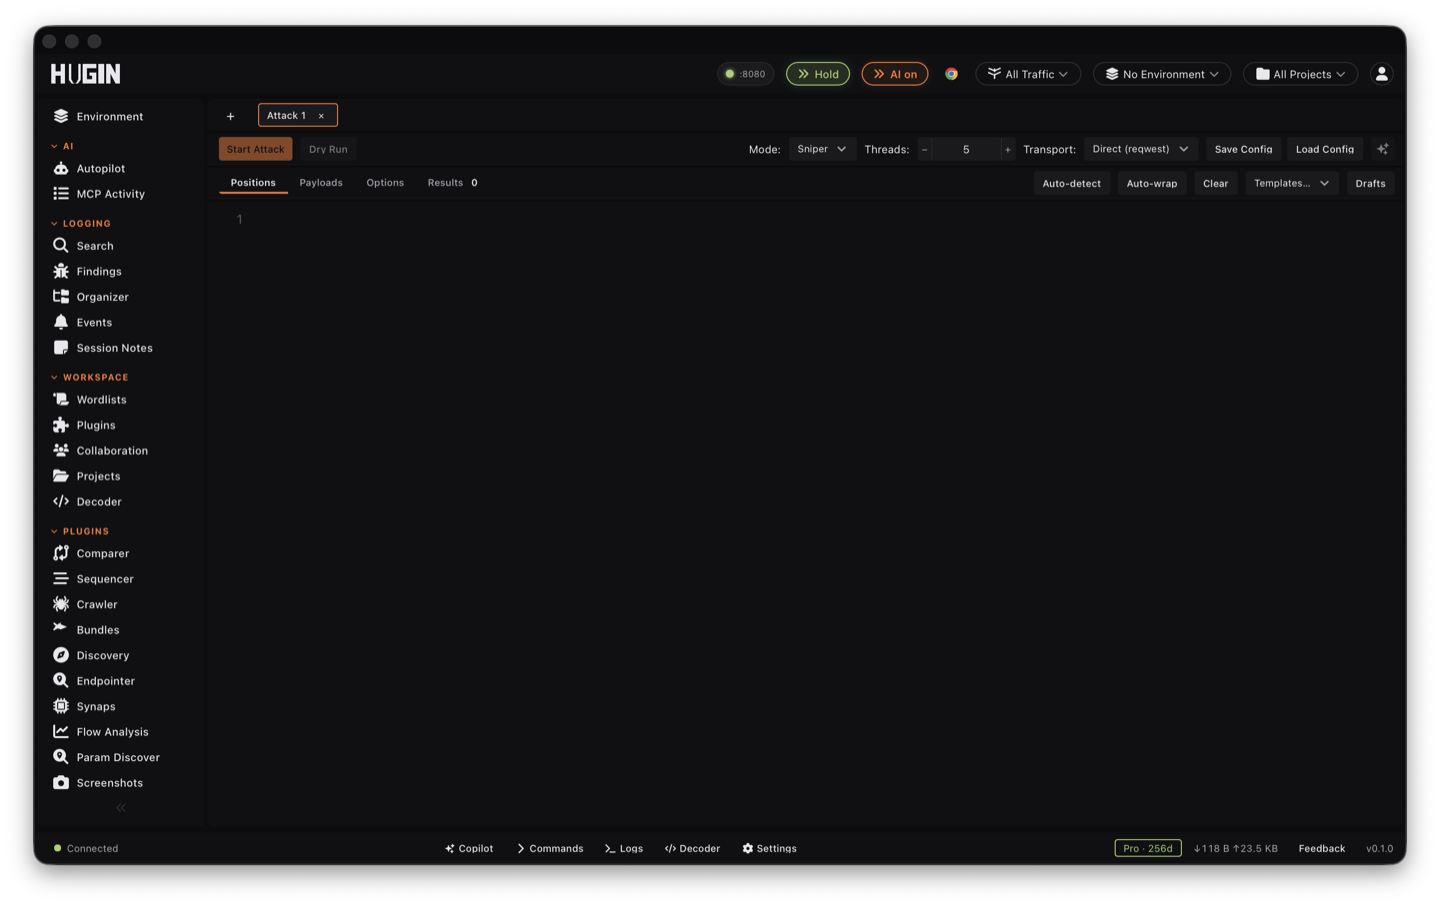Open the Results tab
1440x906 pixels.
click(452, 183)
